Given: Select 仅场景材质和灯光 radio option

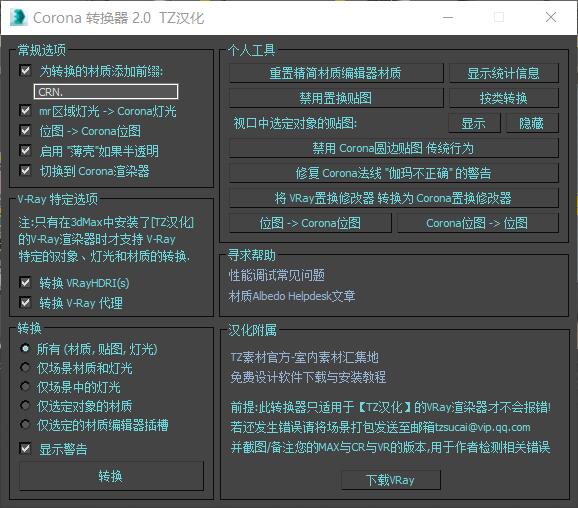Looking at the screenshot, I should 25,367.
